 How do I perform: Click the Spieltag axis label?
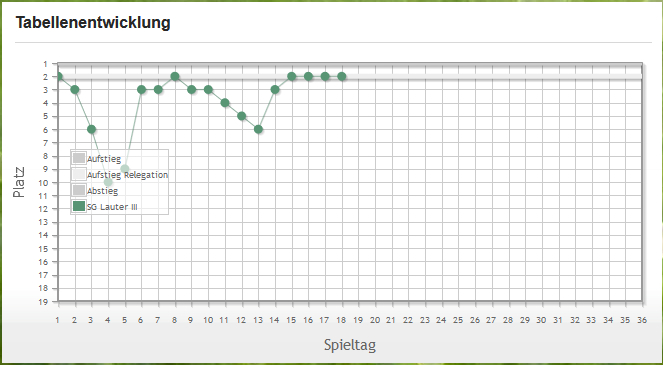350,345
